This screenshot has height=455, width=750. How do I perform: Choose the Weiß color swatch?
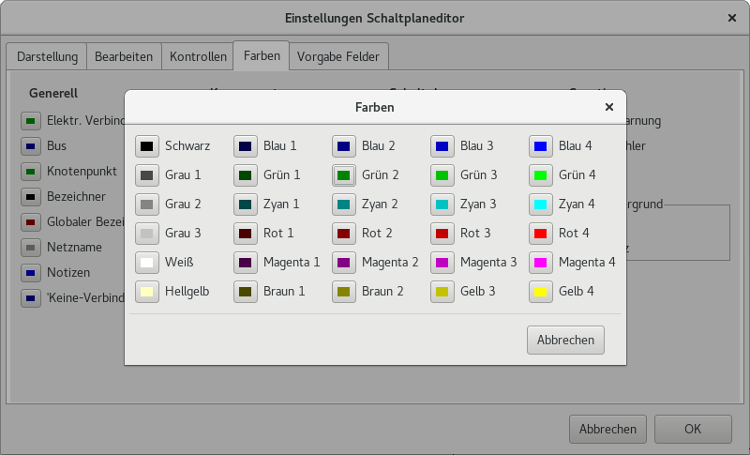[147, 263]
